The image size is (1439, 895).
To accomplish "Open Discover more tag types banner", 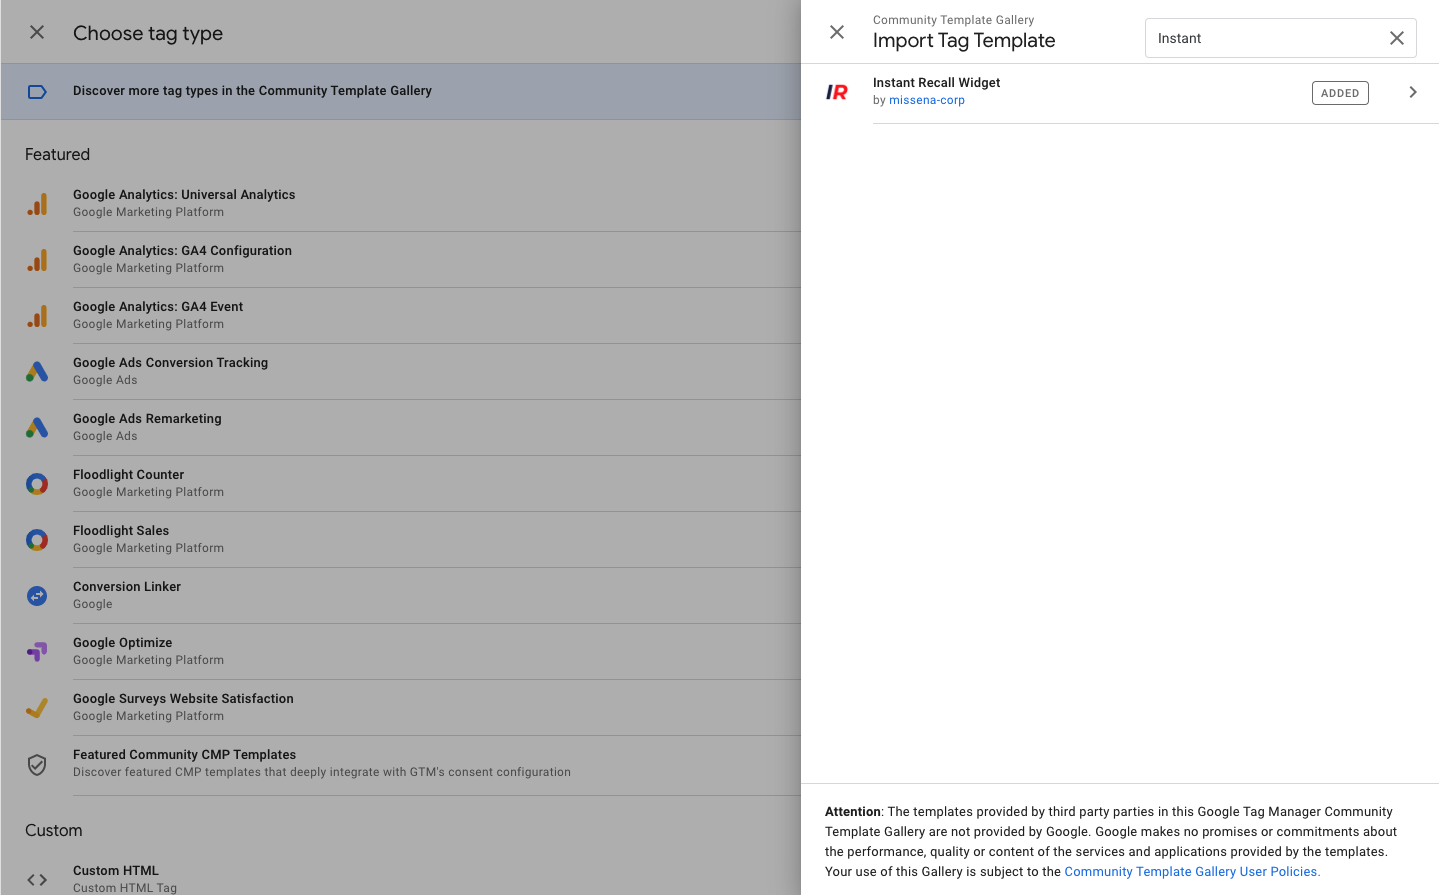I will (x=401, y=91).
